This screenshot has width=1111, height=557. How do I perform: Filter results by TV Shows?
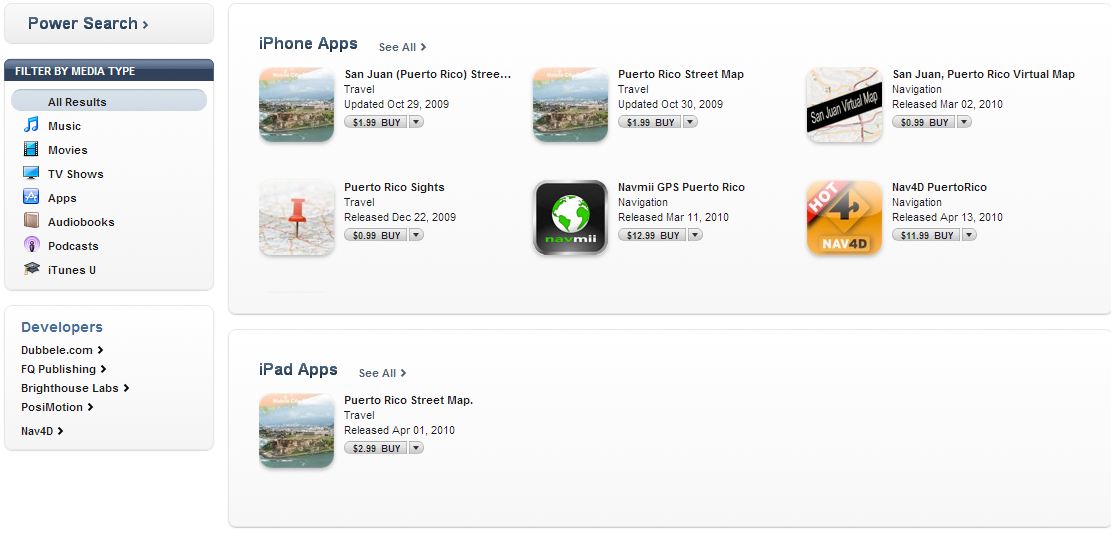click(75, 174)
